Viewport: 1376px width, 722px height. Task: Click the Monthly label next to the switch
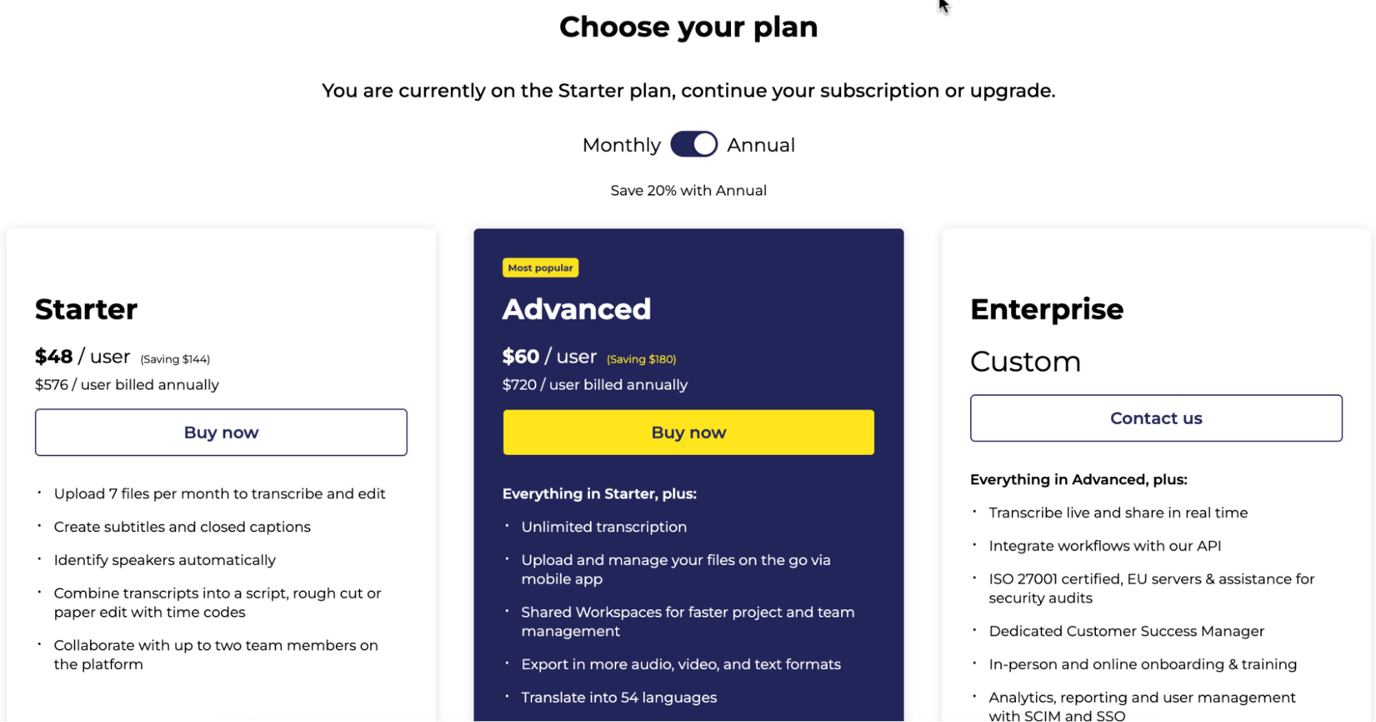pos(620,144)
